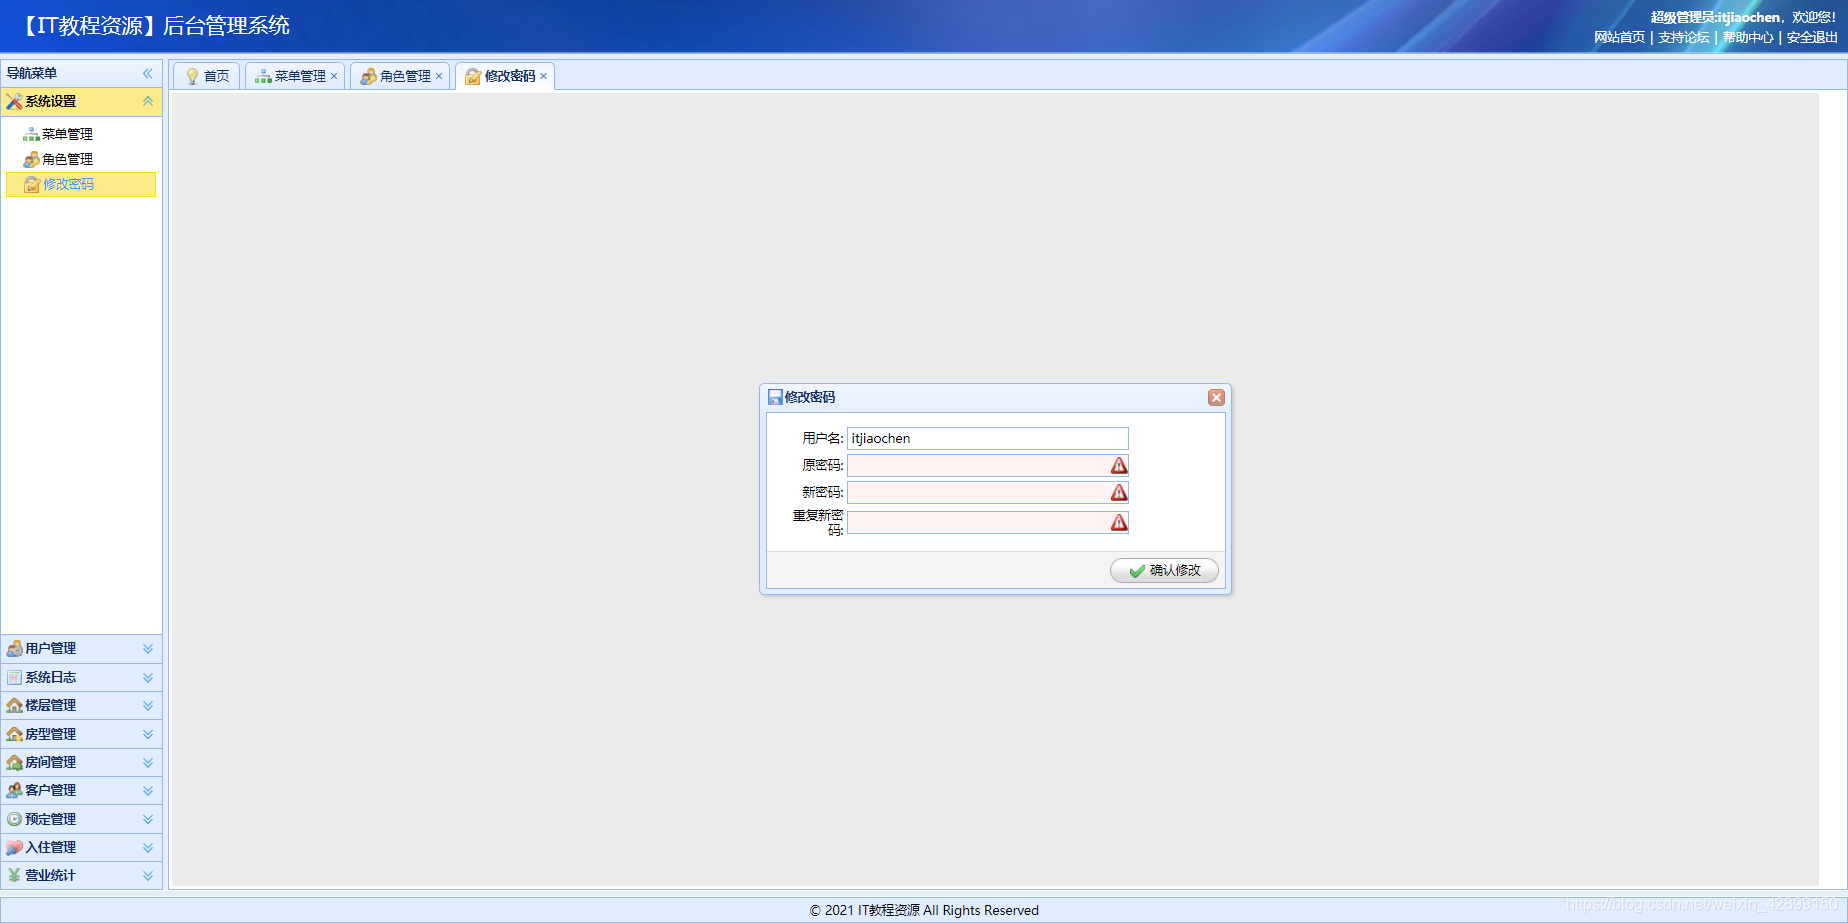Focus the 用户名 input field
1848x923 pixels.
(988, 438)
